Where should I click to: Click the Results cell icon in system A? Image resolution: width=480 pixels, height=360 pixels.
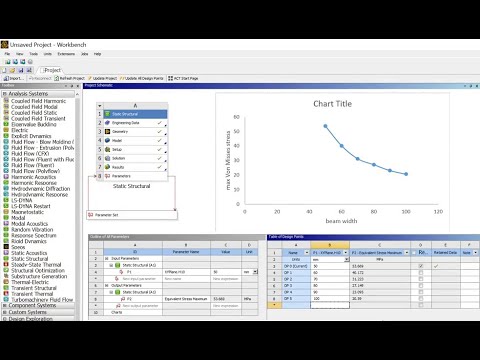click(107, 167)
